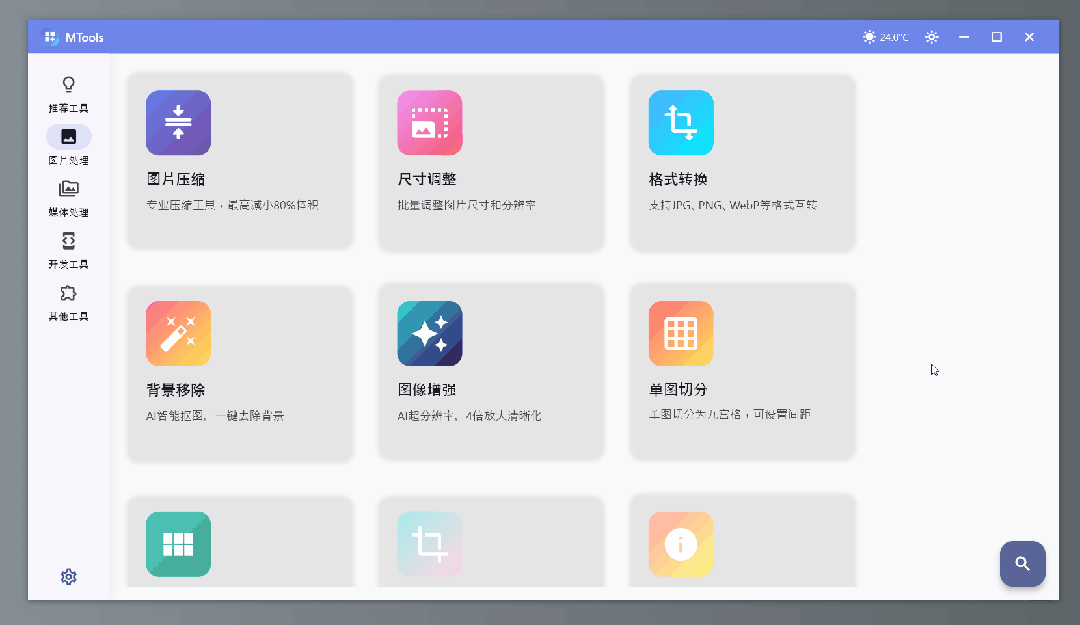This screenshot has height=625, width=1080.
Task: Click the floating search button
Action: (1023, 564)
